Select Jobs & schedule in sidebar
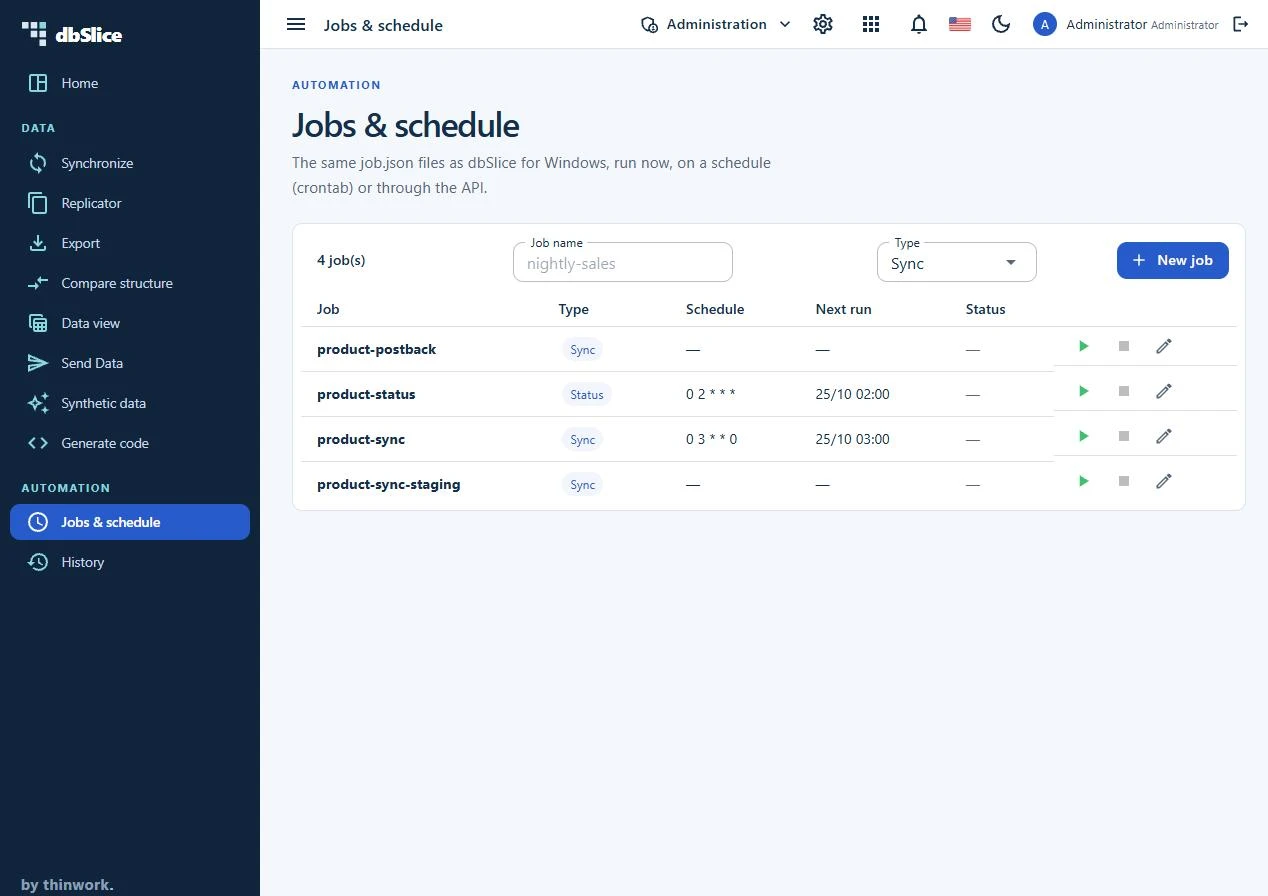Image resolution: width=1268 pixels, height=896 pixels. point(130,522)
